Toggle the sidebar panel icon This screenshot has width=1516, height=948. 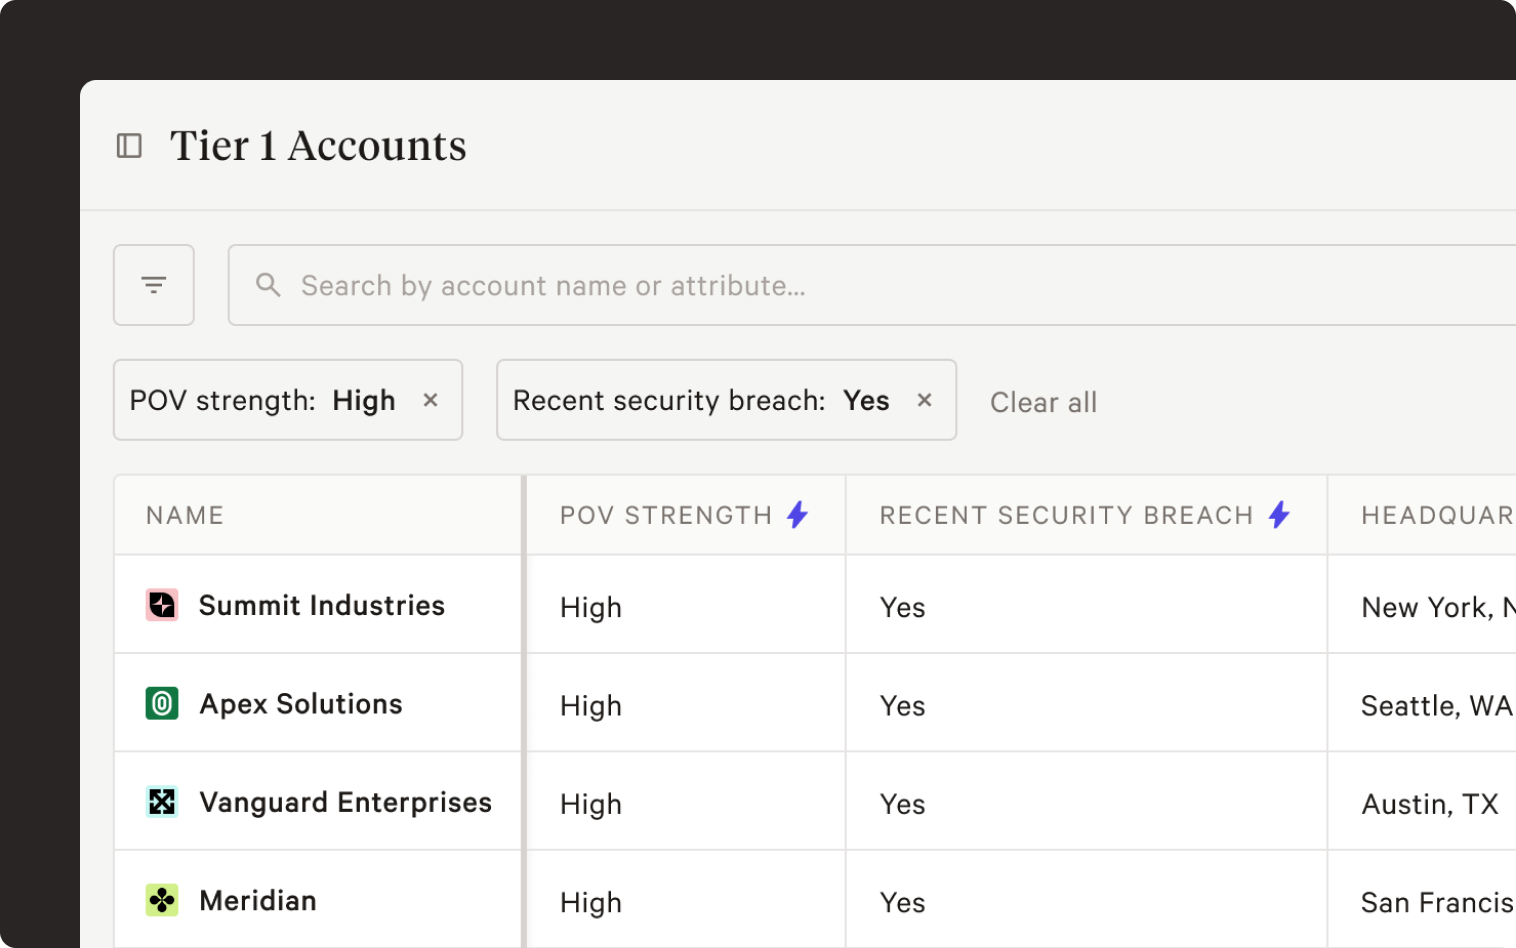[129, 146]
